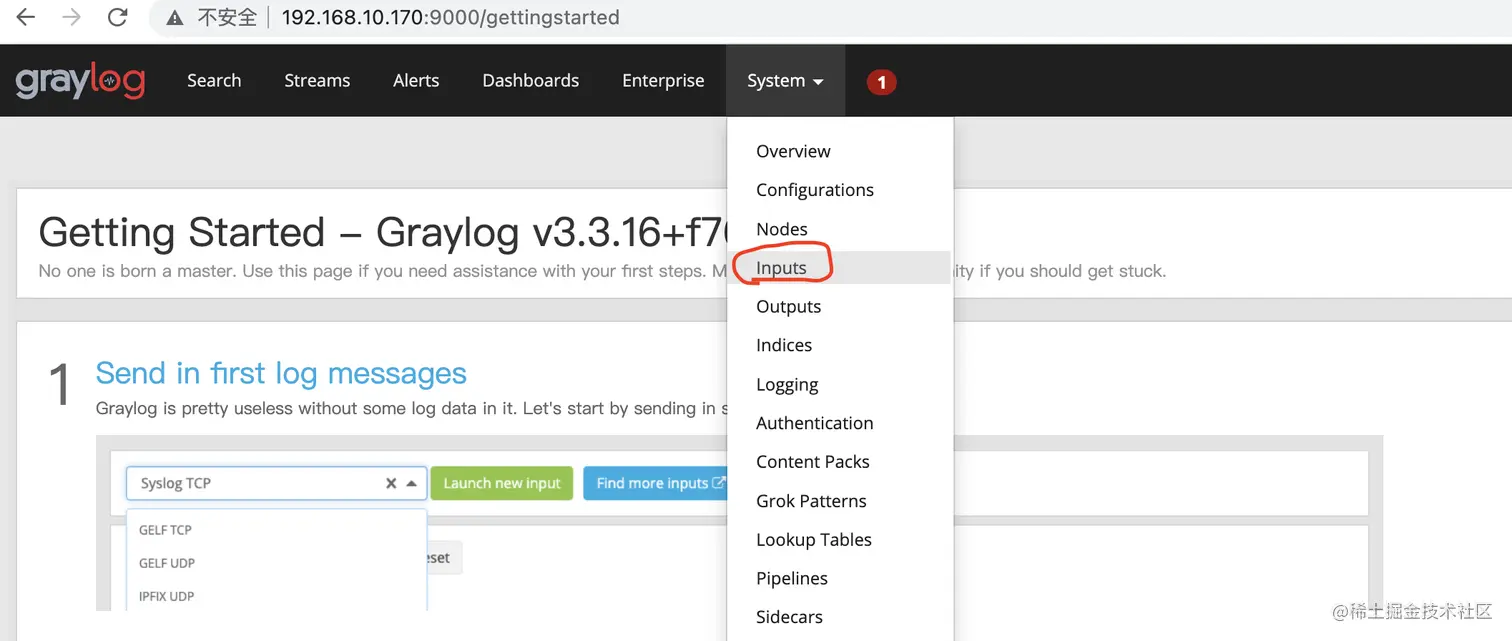Click Launch new input button

tap(502, 483)
